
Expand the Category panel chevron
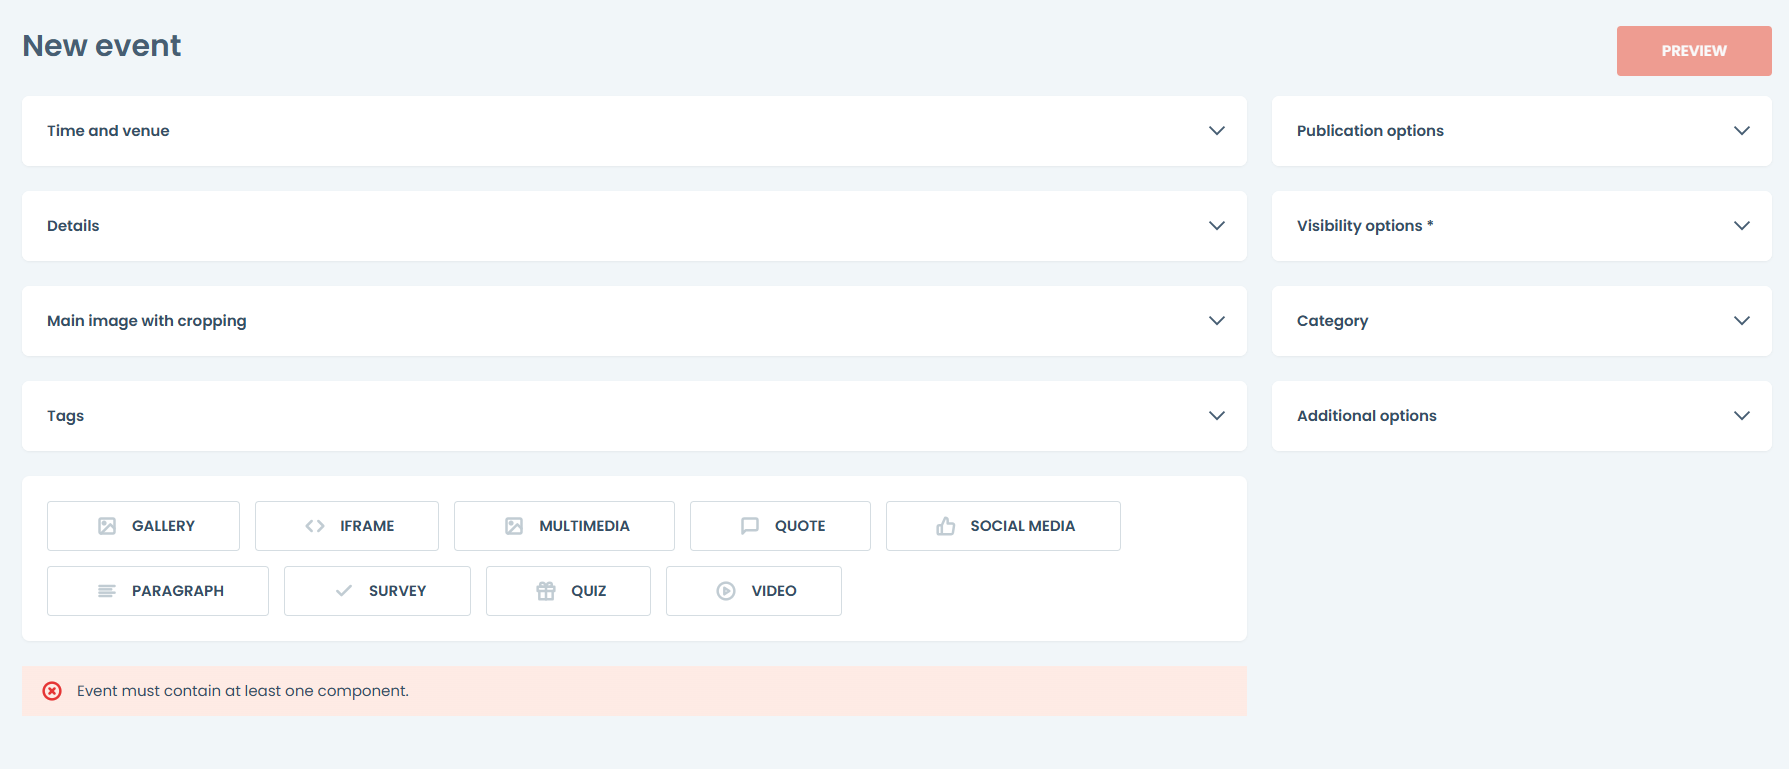coord(1742,321)
